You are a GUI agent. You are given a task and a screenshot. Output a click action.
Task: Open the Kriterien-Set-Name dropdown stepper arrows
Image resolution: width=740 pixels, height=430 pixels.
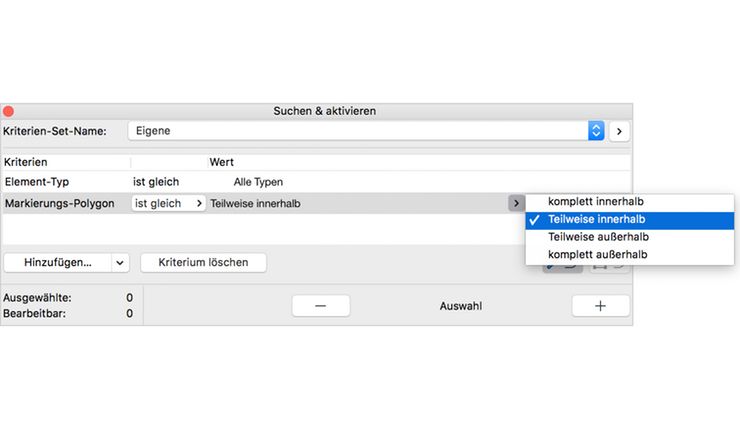(x=596, y=131)
